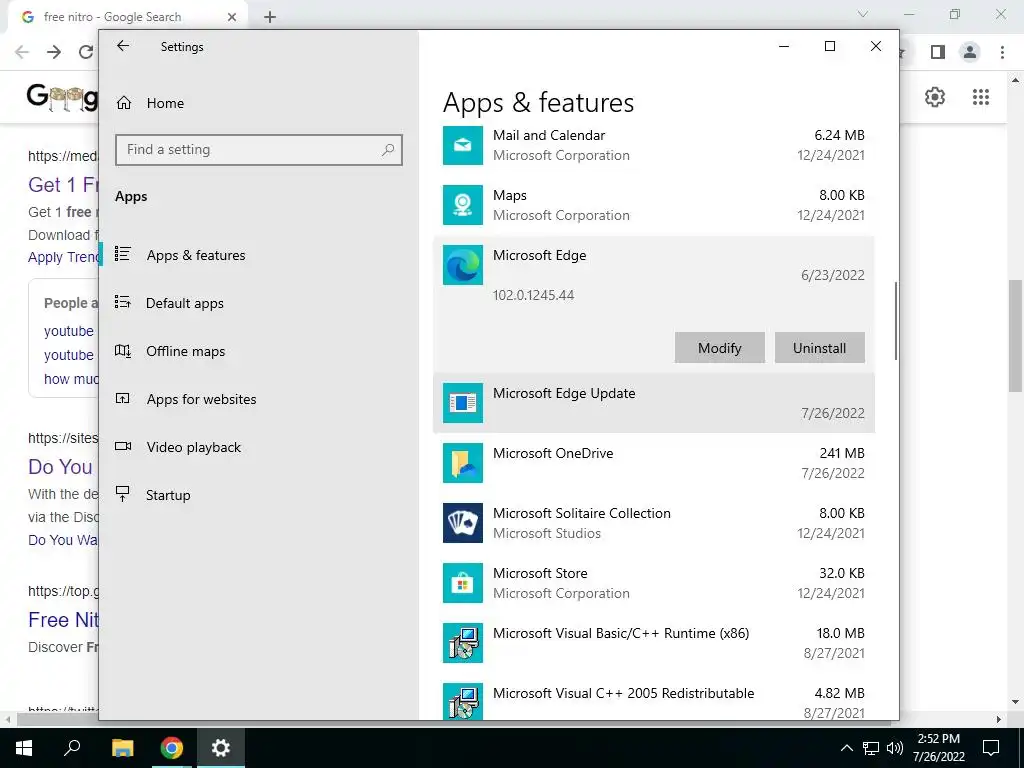Go back using Settings back arrow
This screenshot has height=768, width=1024.
(x=123, y=46)
